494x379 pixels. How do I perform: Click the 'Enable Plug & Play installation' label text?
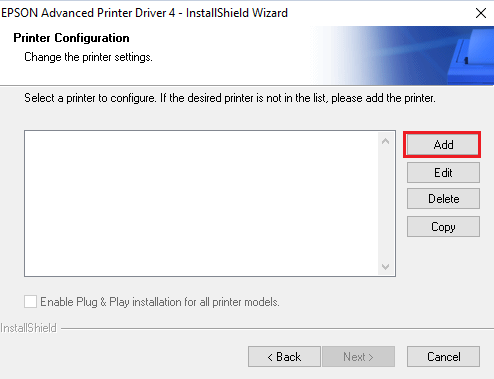point(160,302)
